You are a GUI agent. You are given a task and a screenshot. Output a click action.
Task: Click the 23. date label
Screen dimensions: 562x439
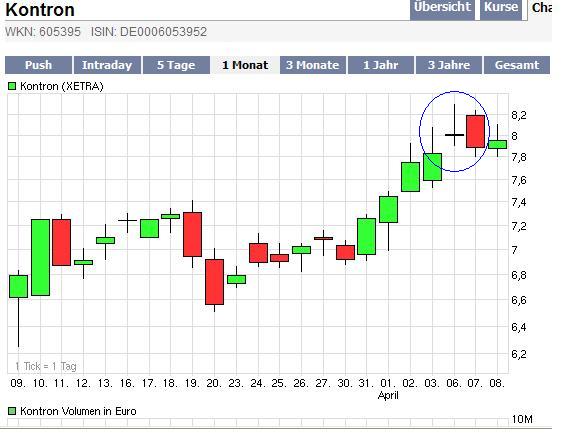[x=236, y=383]
